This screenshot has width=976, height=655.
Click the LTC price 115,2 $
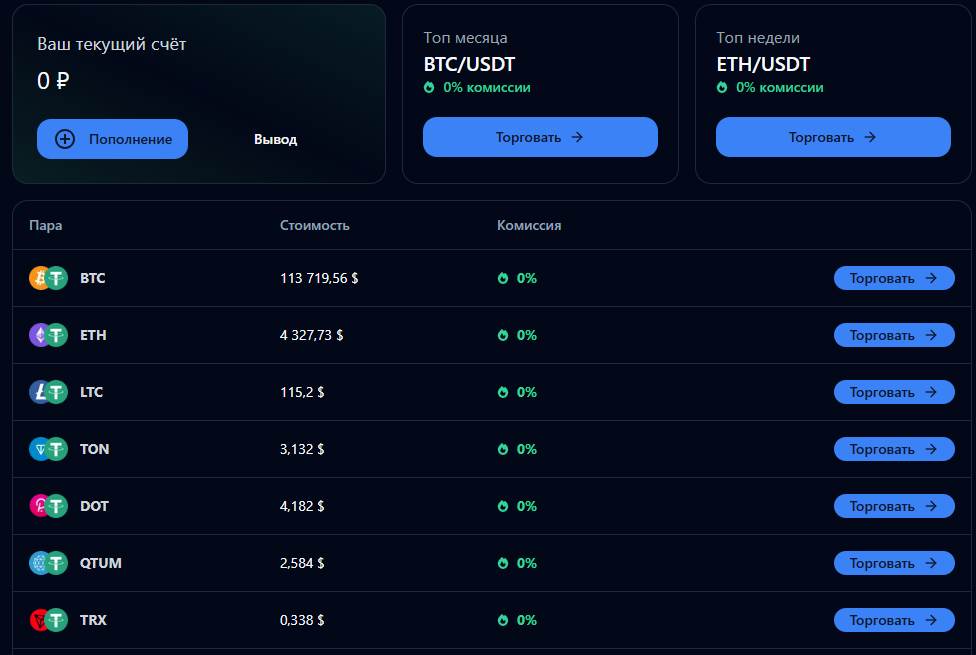pyautogui.click(x=302, y=392)
